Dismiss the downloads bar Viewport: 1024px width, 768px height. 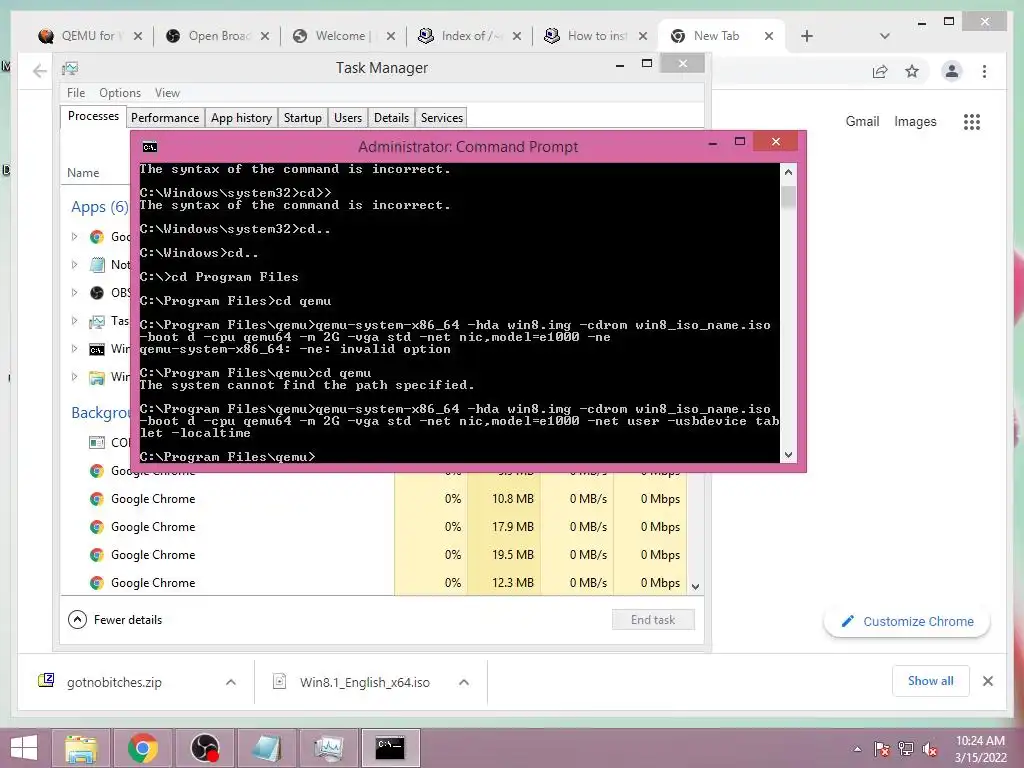click(x=987, y=681)
